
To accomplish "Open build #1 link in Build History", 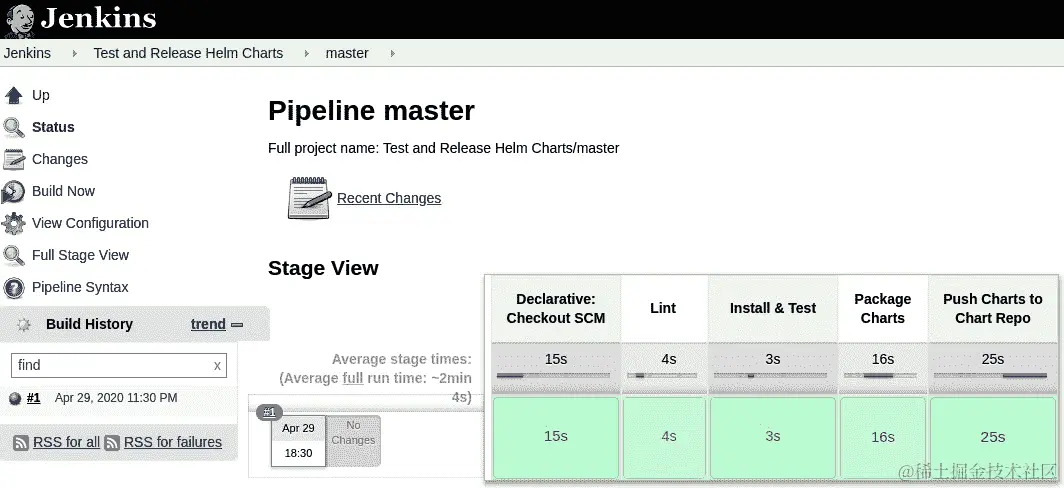I will (33, 398).
